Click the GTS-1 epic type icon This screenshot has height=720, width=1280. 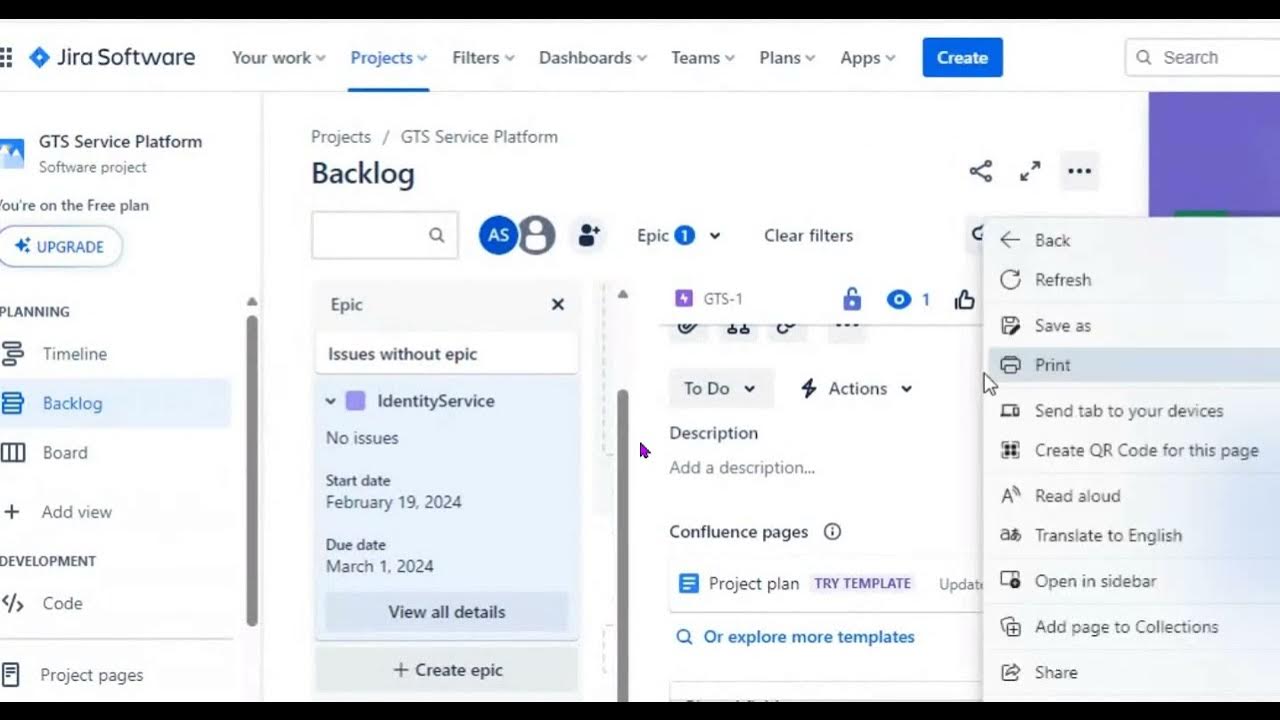pos(684,298)
